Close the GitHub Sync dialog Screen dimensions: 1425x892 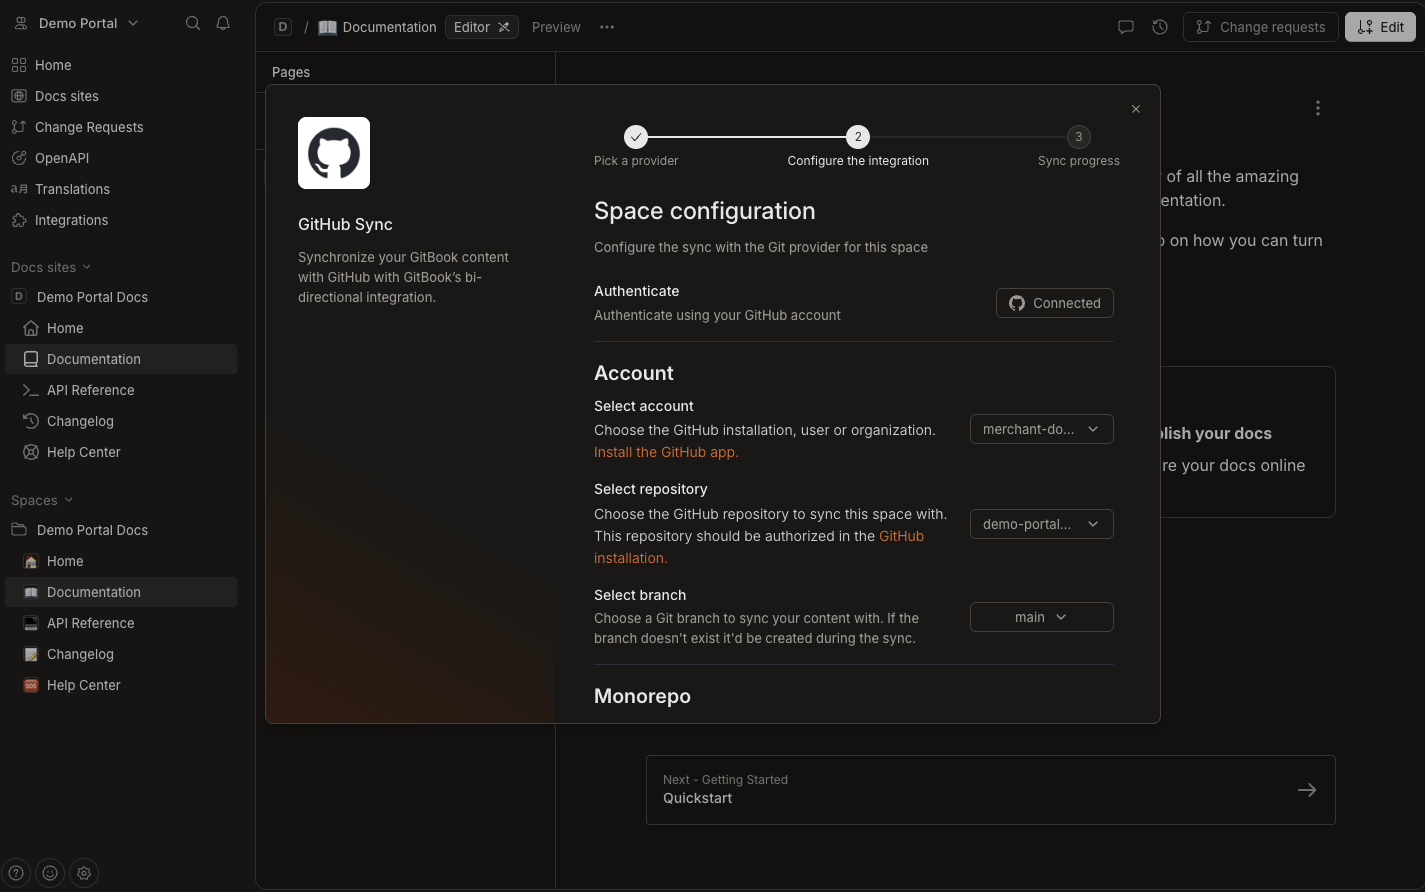point(1136,109)
